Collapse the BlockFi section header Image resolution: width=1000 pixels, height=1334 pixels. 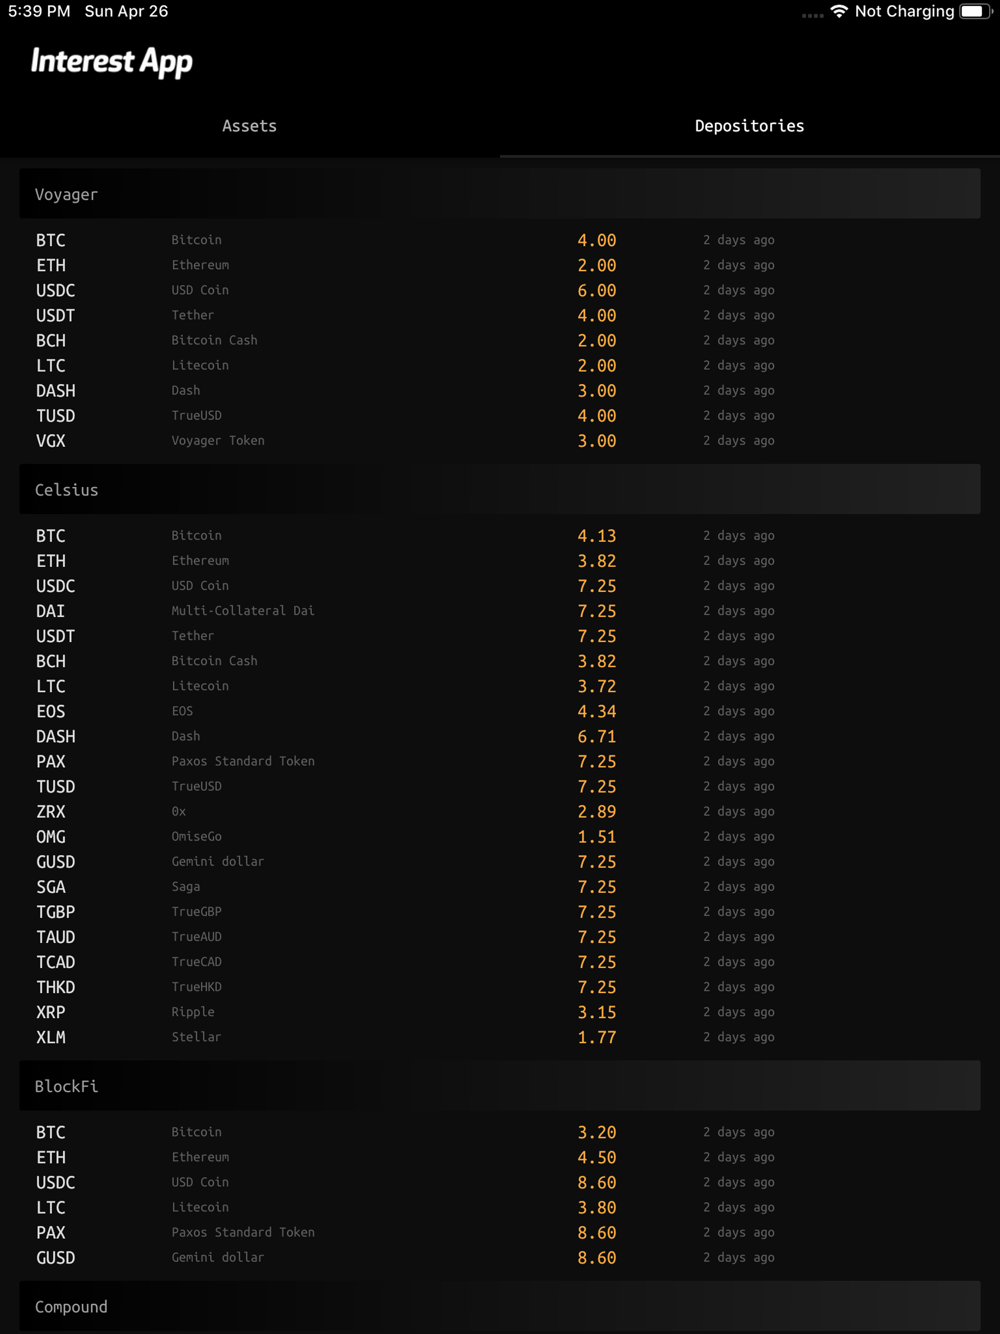click(500, 1086)
